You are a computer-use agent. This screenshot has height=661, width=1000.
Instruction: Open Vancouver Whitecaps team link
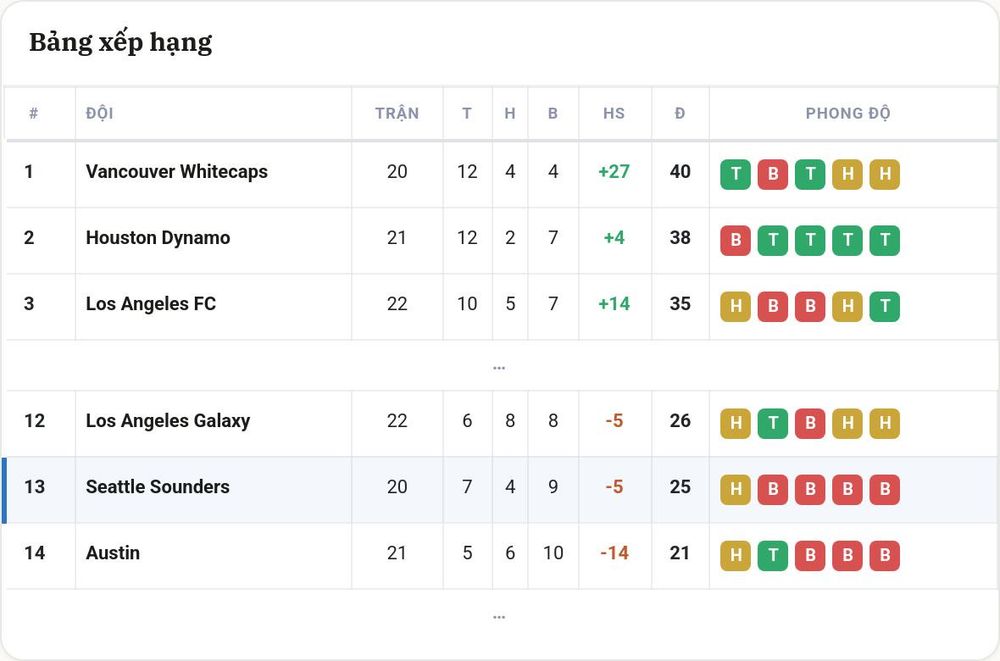coord(177,172)
